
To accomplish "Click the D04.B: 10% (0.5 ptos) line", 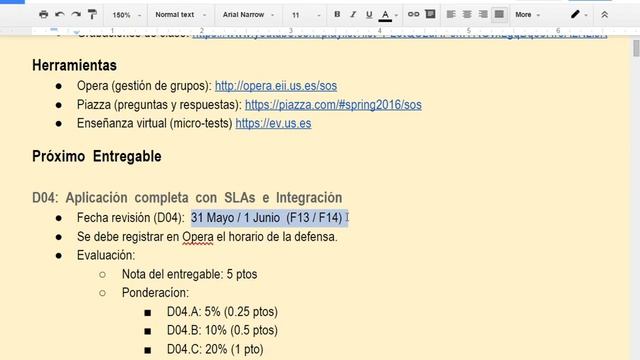I will coord(222,330).
